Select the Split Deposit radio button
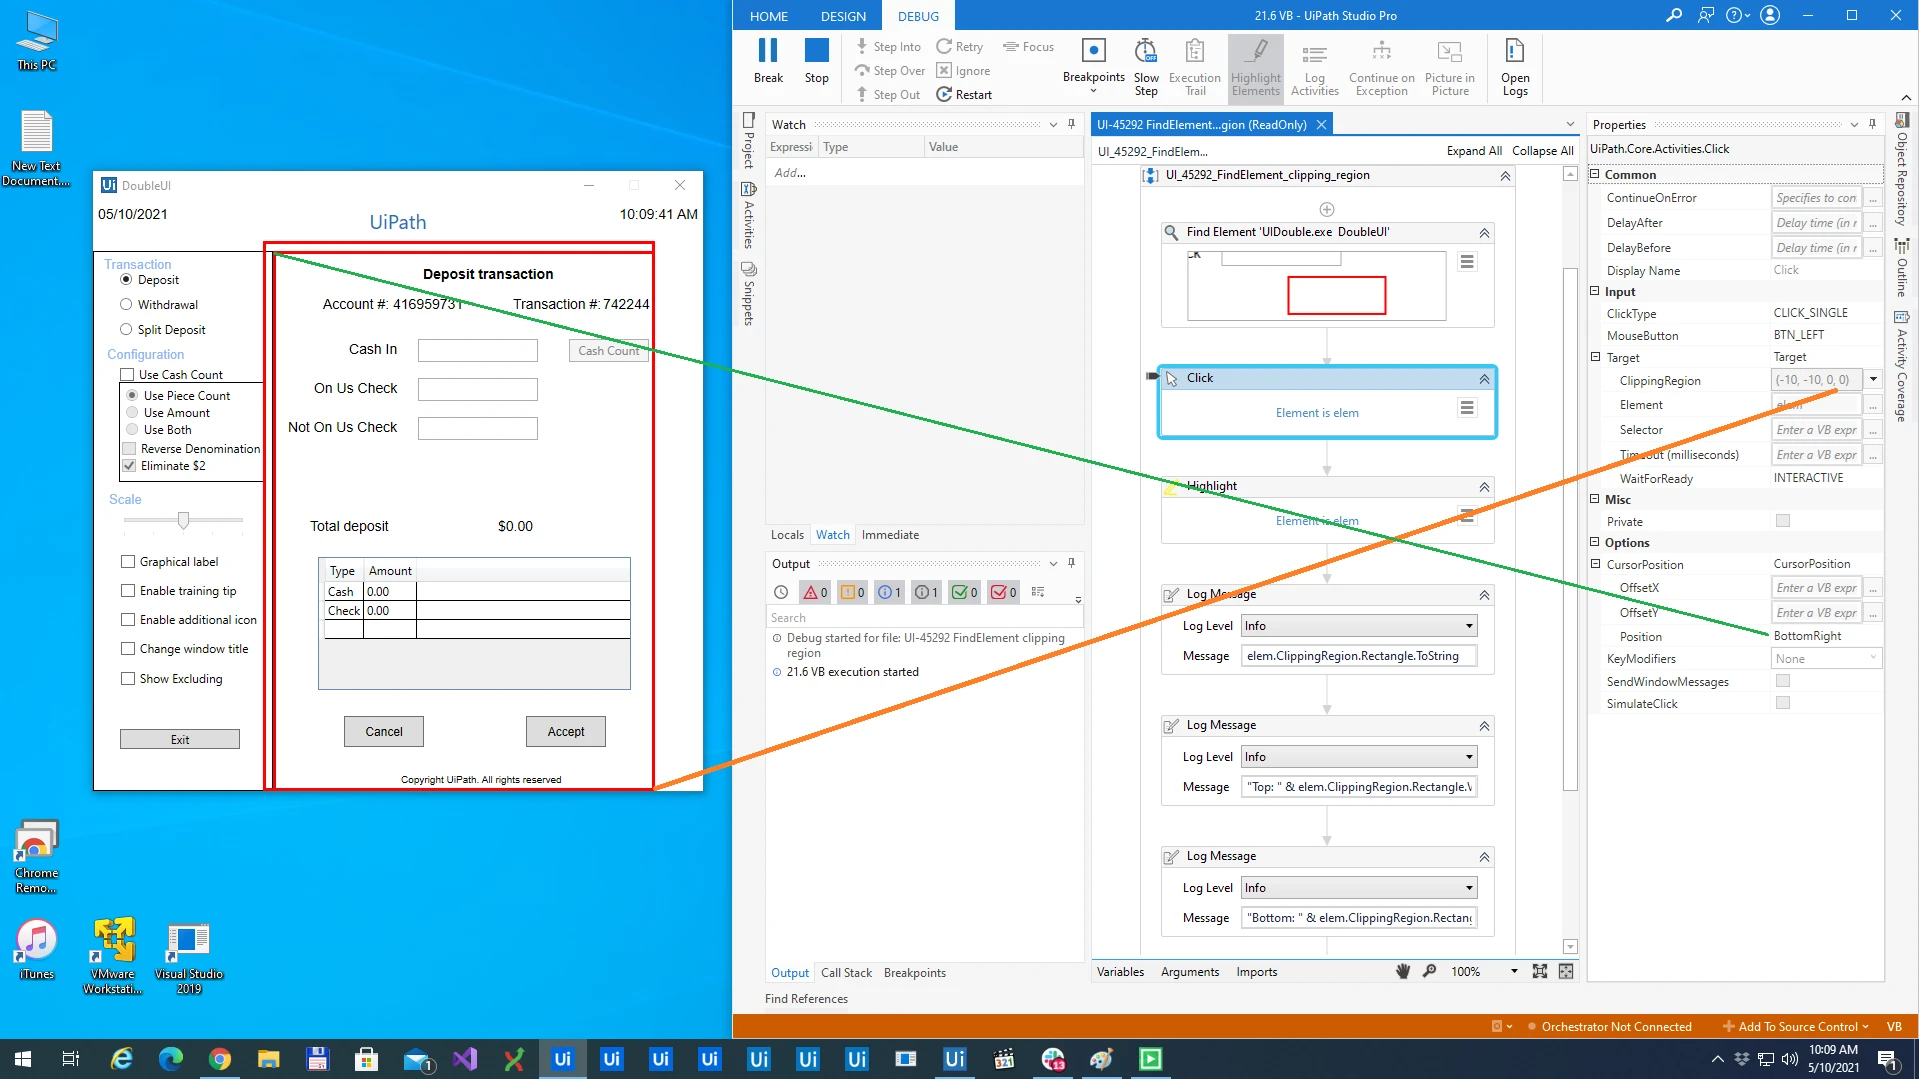The height and width of the screenshot is (1079, 1919). [x=126, y=330]
